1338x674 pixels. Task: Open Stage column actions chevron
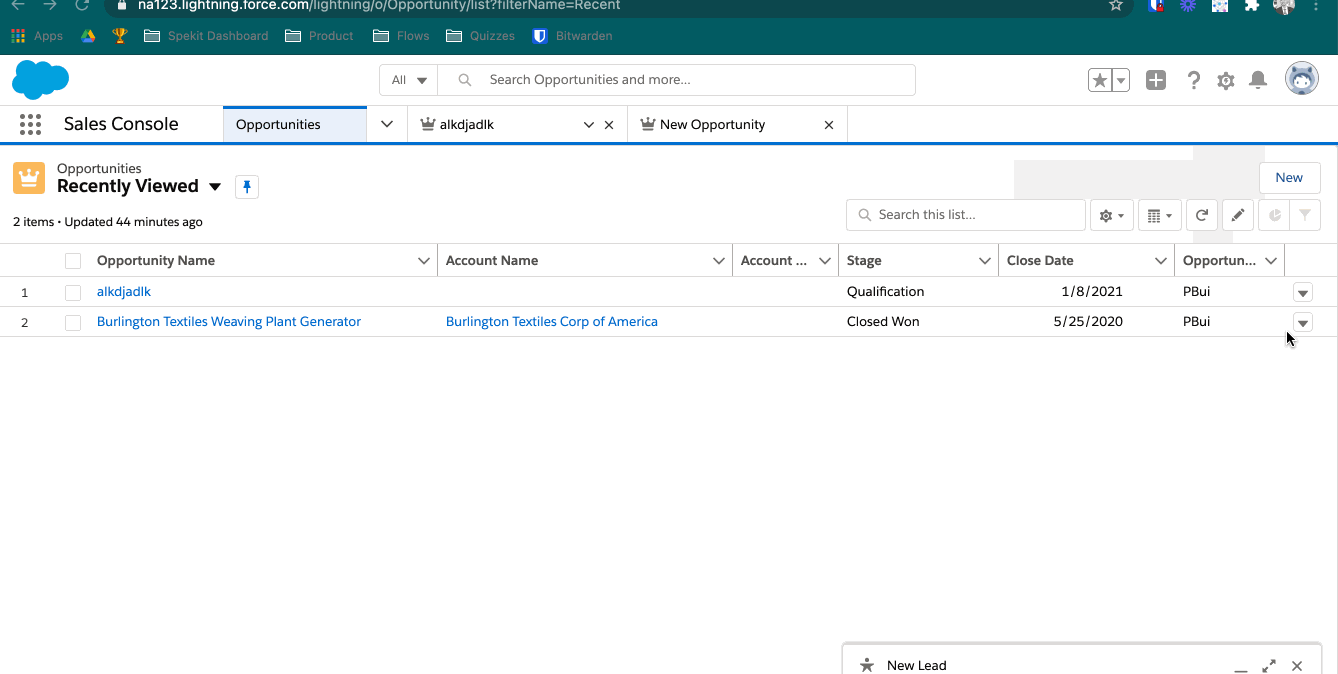(985, 261)
